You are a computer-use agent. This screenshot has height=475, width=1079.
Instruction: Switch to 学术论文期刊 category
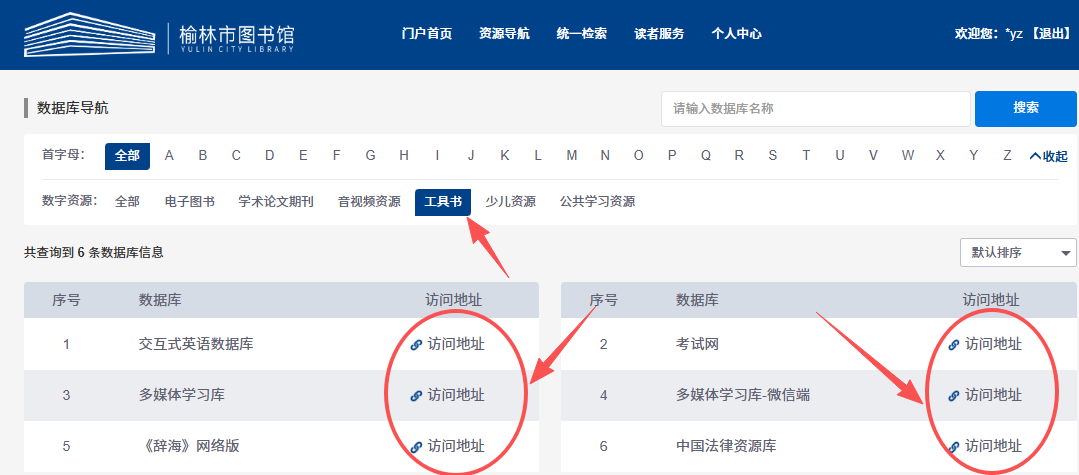pos(276,202)
